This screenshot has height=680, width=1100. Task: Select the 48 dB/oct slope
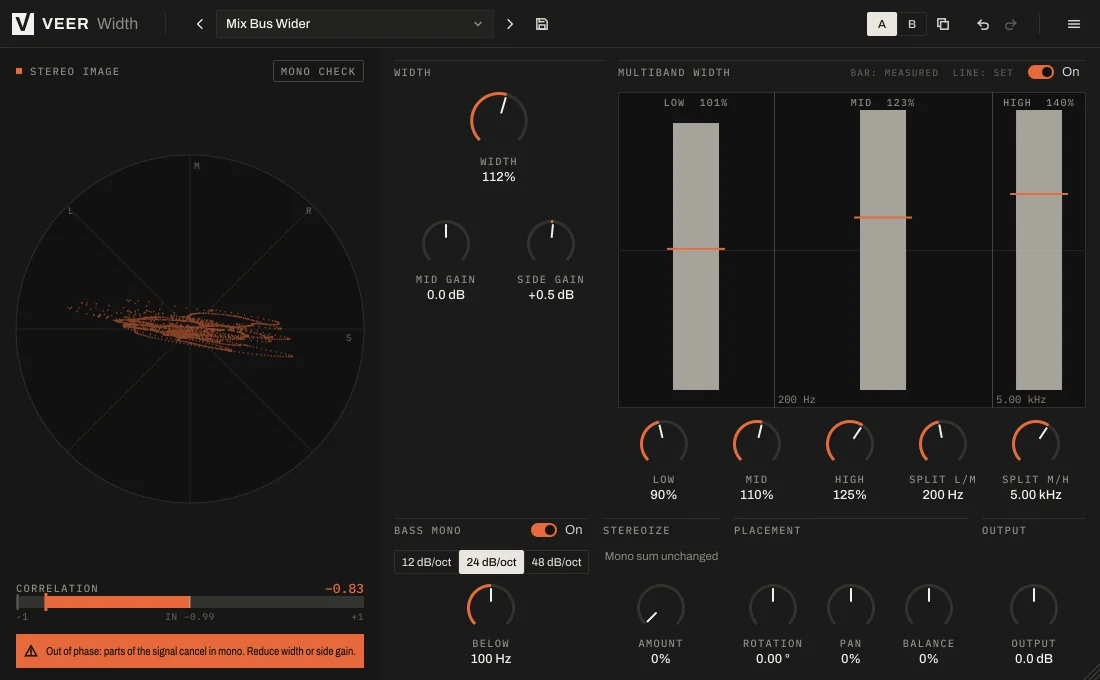coord(556,562)
